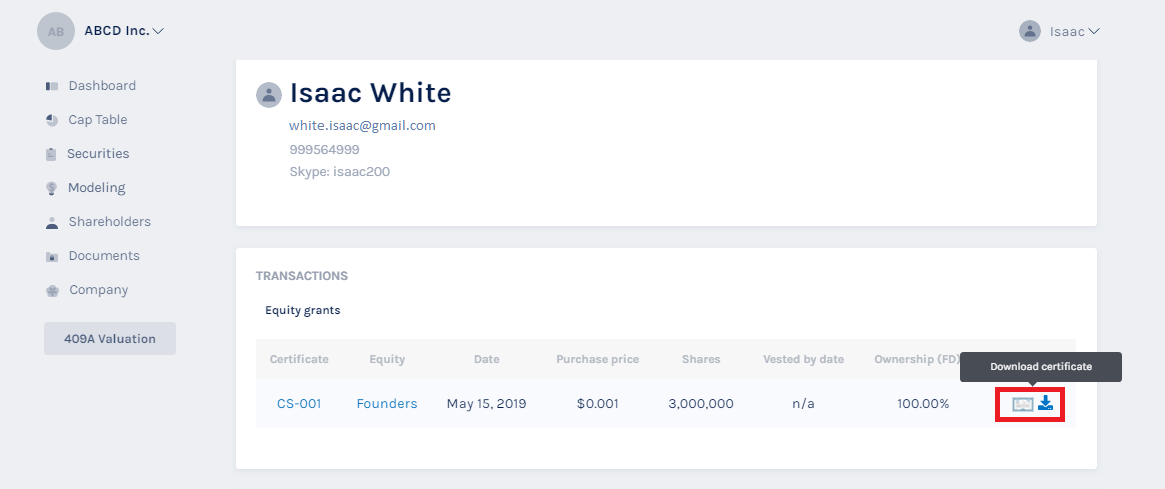Open the Founders equity link
Viewport: 1165px width, 489px height.
387,404
